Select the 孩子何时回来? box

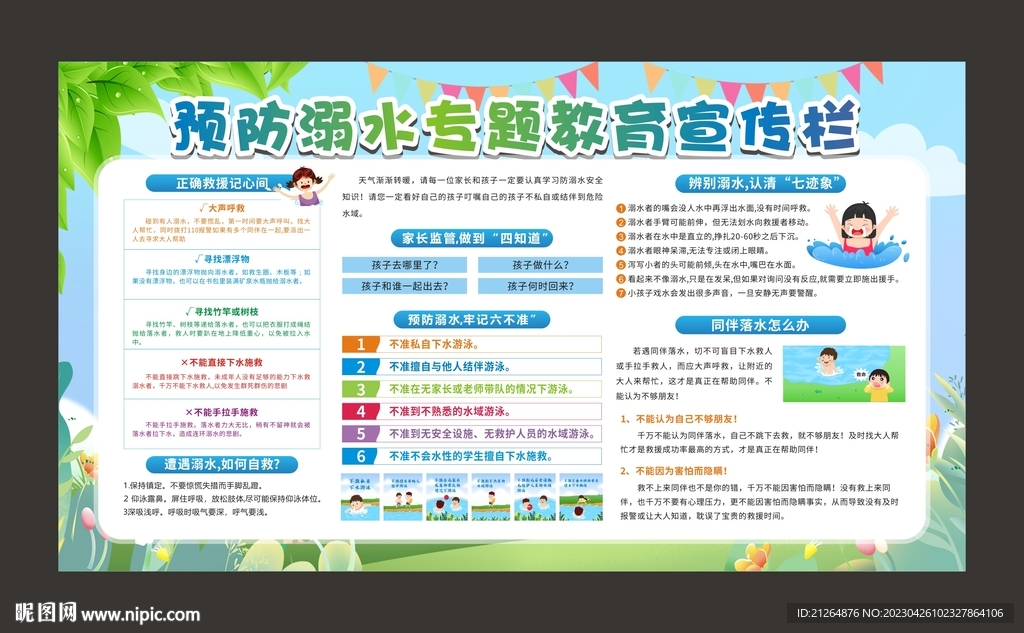pos(540,286)
